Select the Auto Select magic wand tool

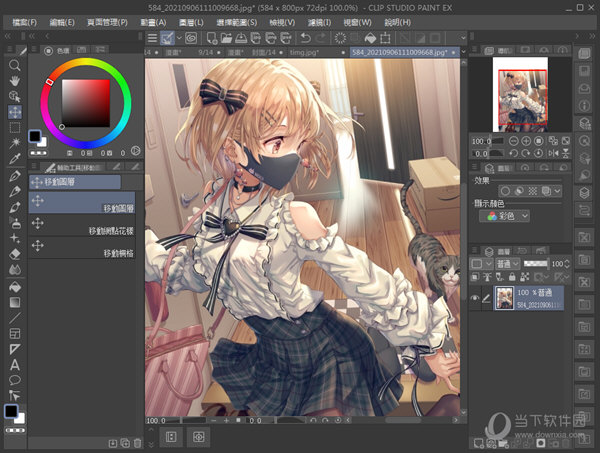pyautogui.click(x=15, y=143)
